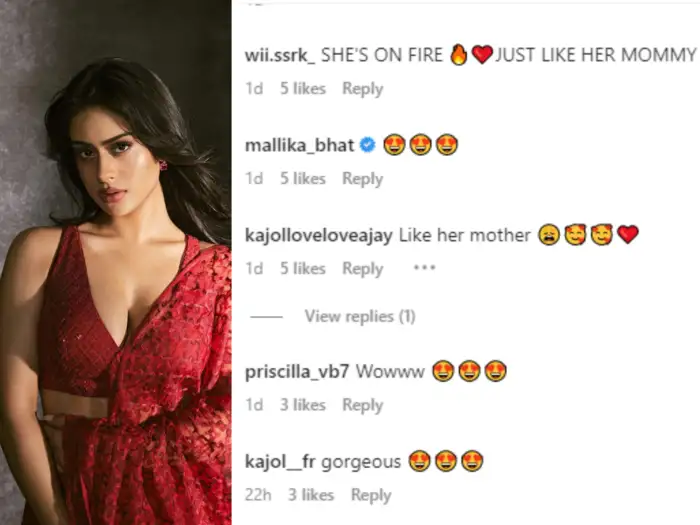Image resolution: width=700 pixels, height=525 pixels.
Task: Reply to kajolloveloveajay comment
Action: coord(362,268)
